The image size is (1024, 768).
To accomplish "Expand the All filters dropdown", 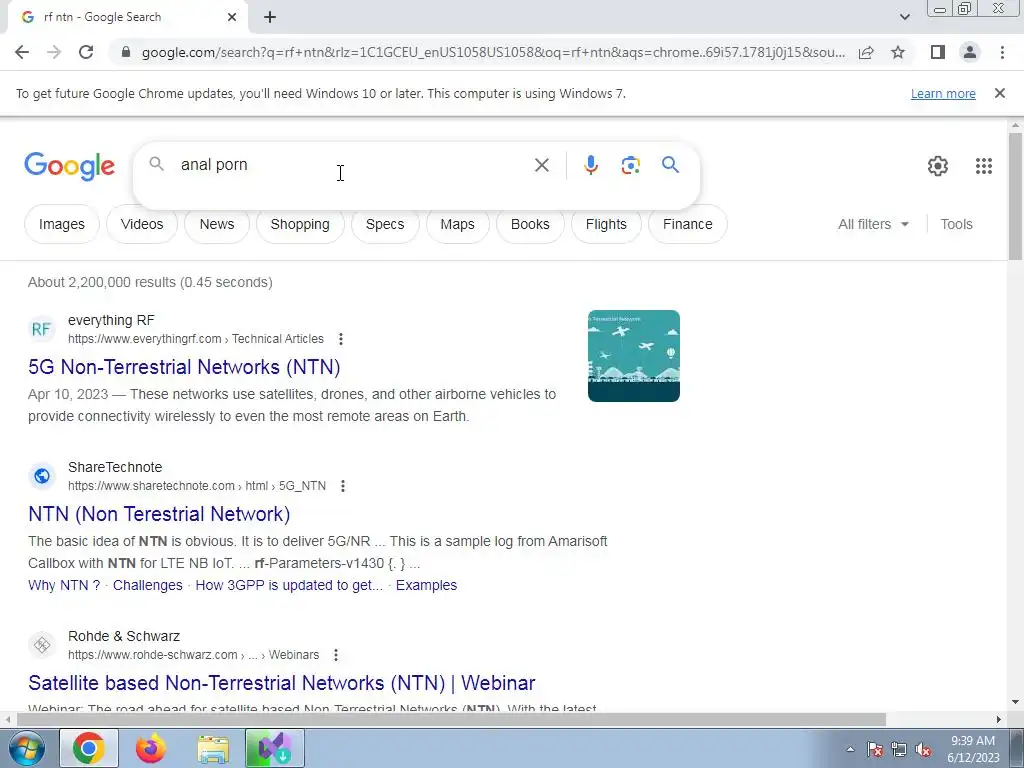I will pos(873,224).
